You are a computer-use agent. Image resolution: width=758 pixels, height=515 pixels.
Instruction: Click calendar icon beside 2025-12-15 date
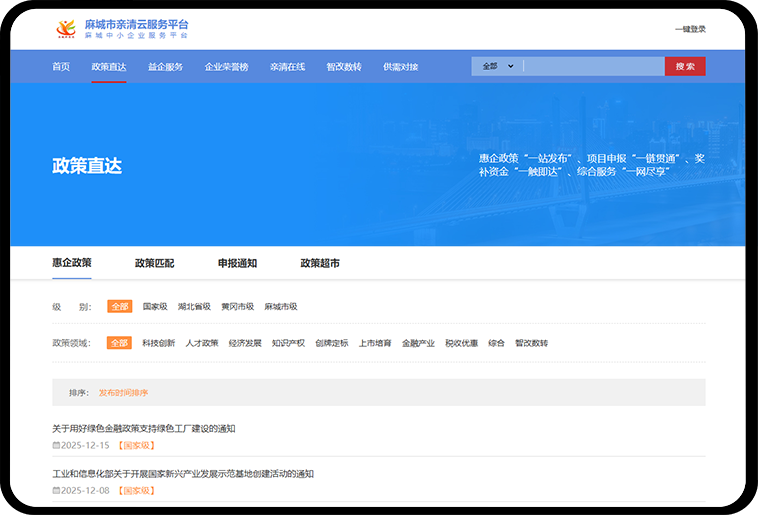pos(56,444)
